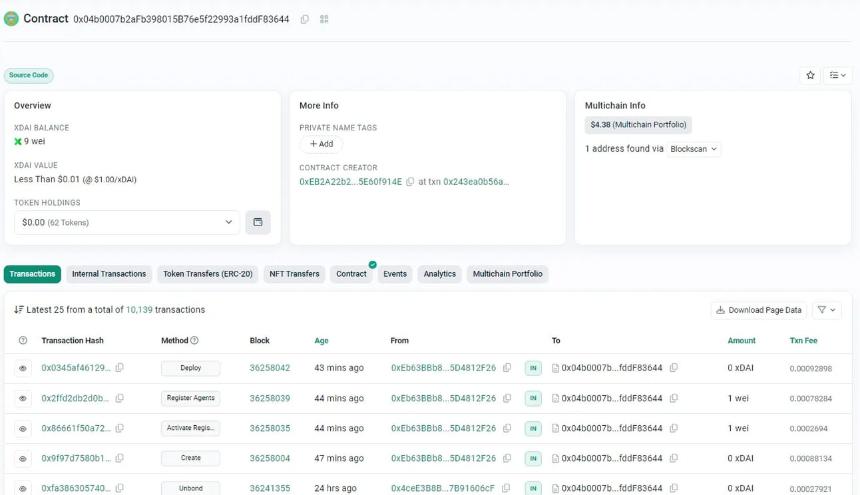Click the 10,139 total transactions link

click(x=139, y=310)
